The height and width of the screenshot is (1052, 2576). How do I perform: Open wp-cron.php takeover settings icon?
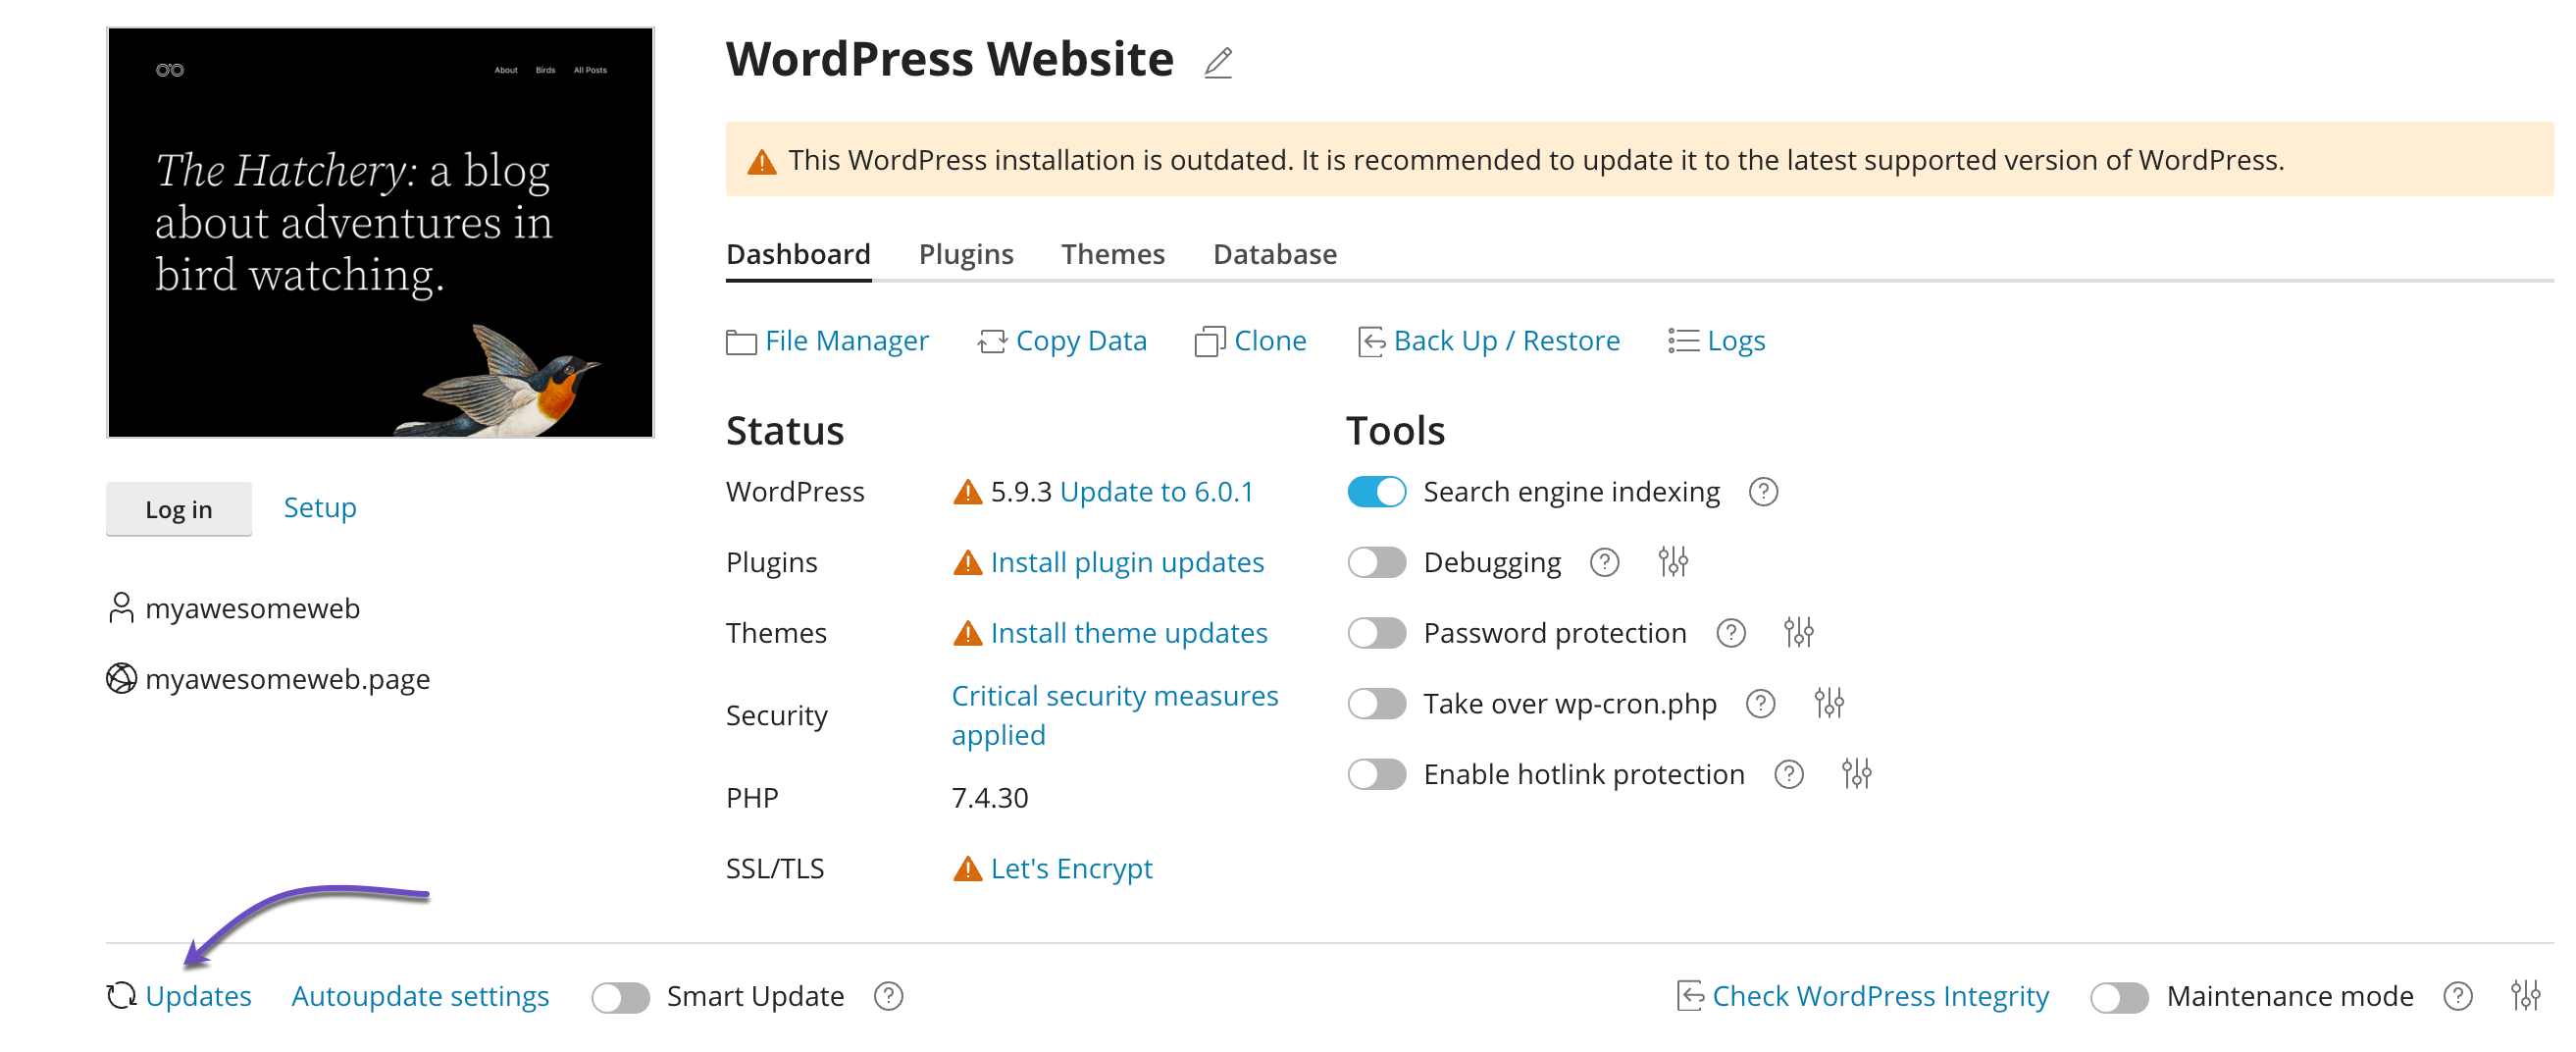coord(1828,704)
